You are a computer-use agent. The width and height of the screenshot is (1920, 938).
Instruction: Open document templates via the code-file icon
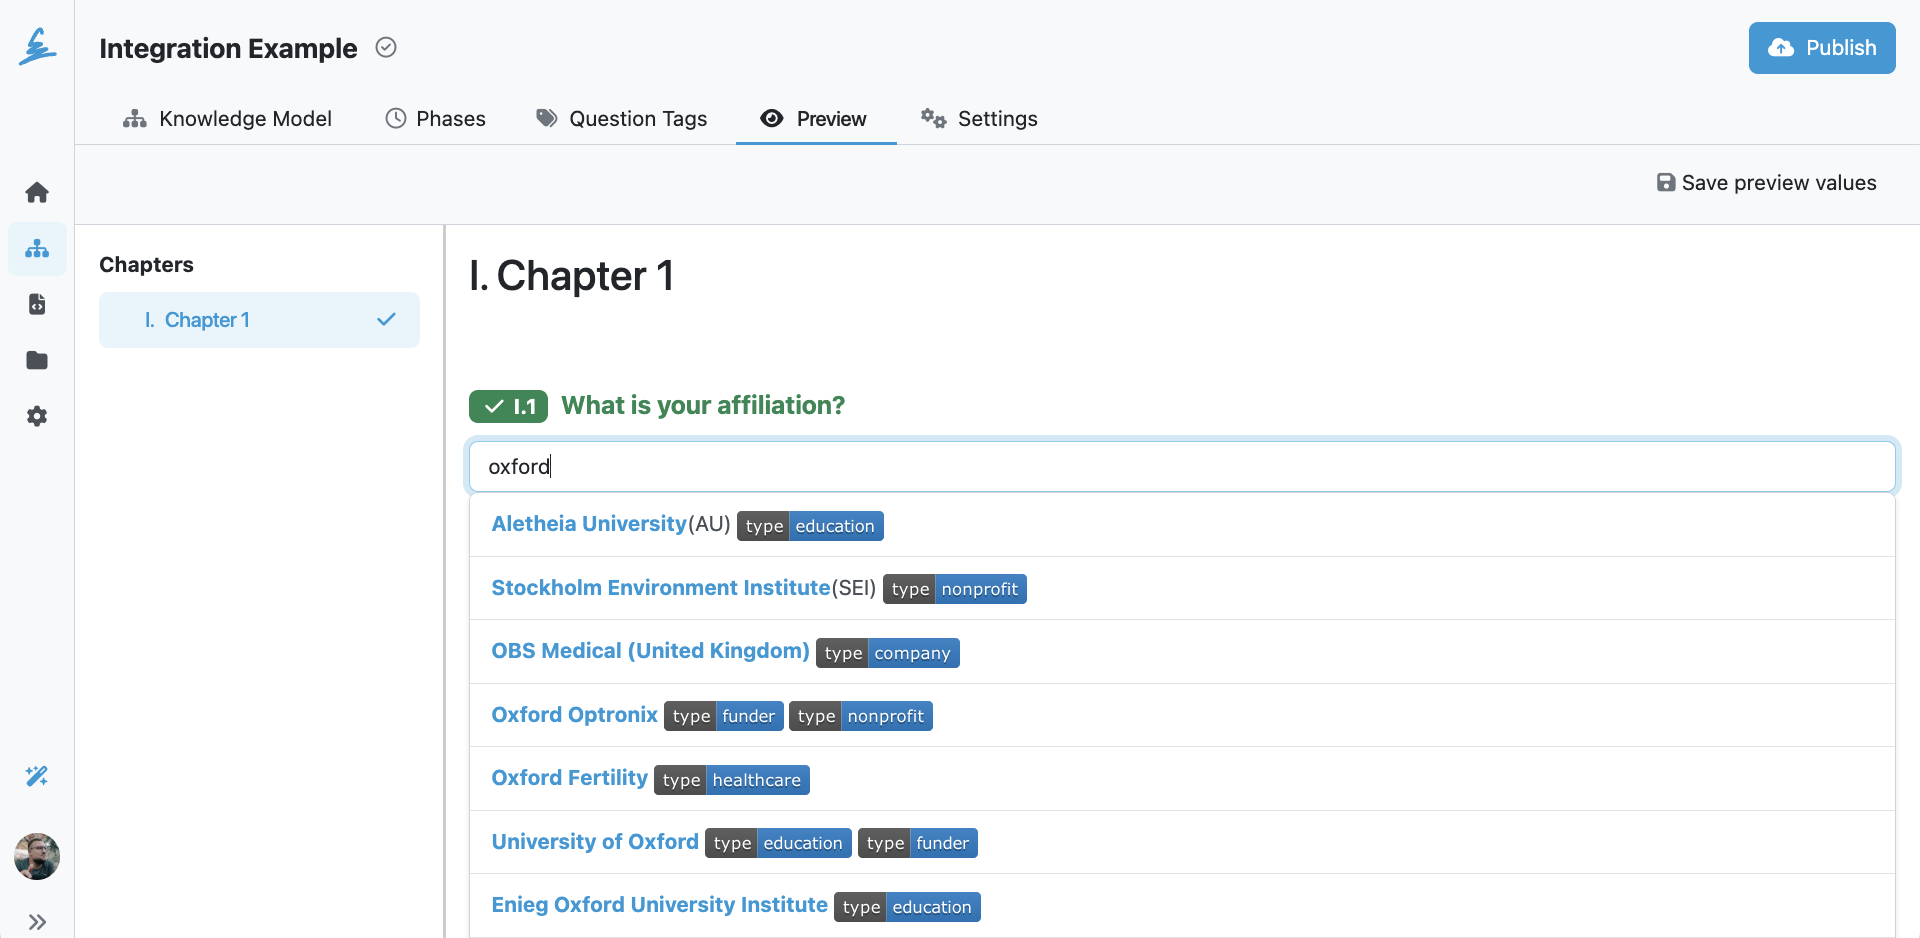coord(37,304)
